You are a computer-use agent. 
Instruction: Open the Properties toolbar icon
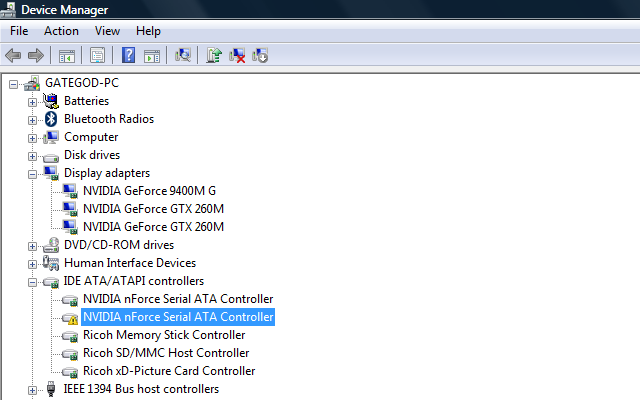tap(98, 55)
